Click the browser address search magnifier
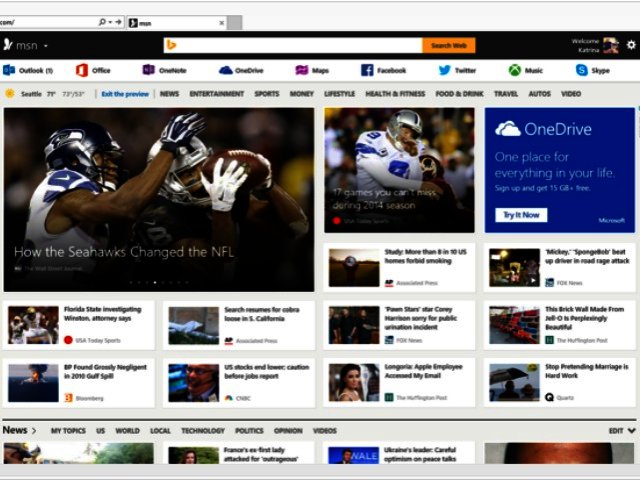 102,22
